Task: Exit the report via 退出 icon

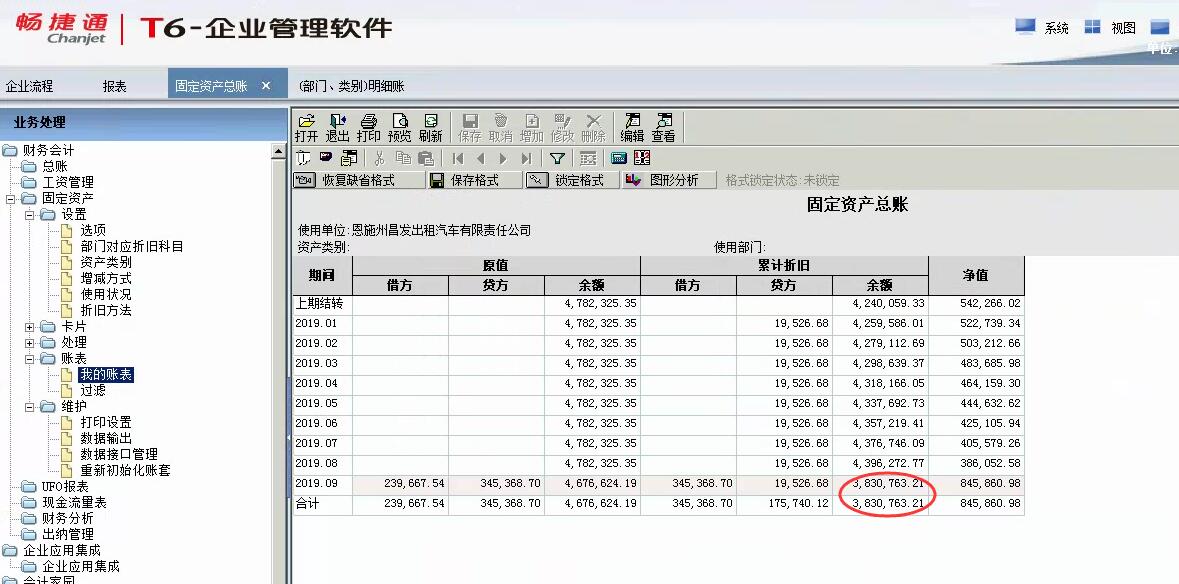Action: click(x=338, y=128)
